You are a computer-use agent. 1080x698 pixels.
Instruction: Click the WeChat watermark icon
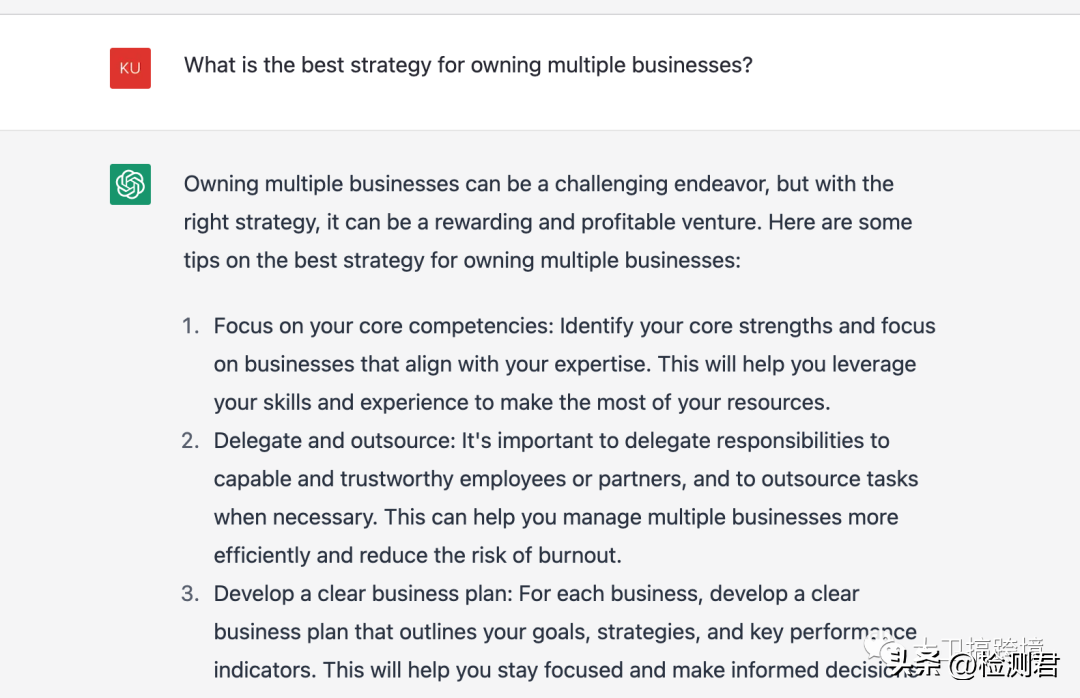pos(882,648)
